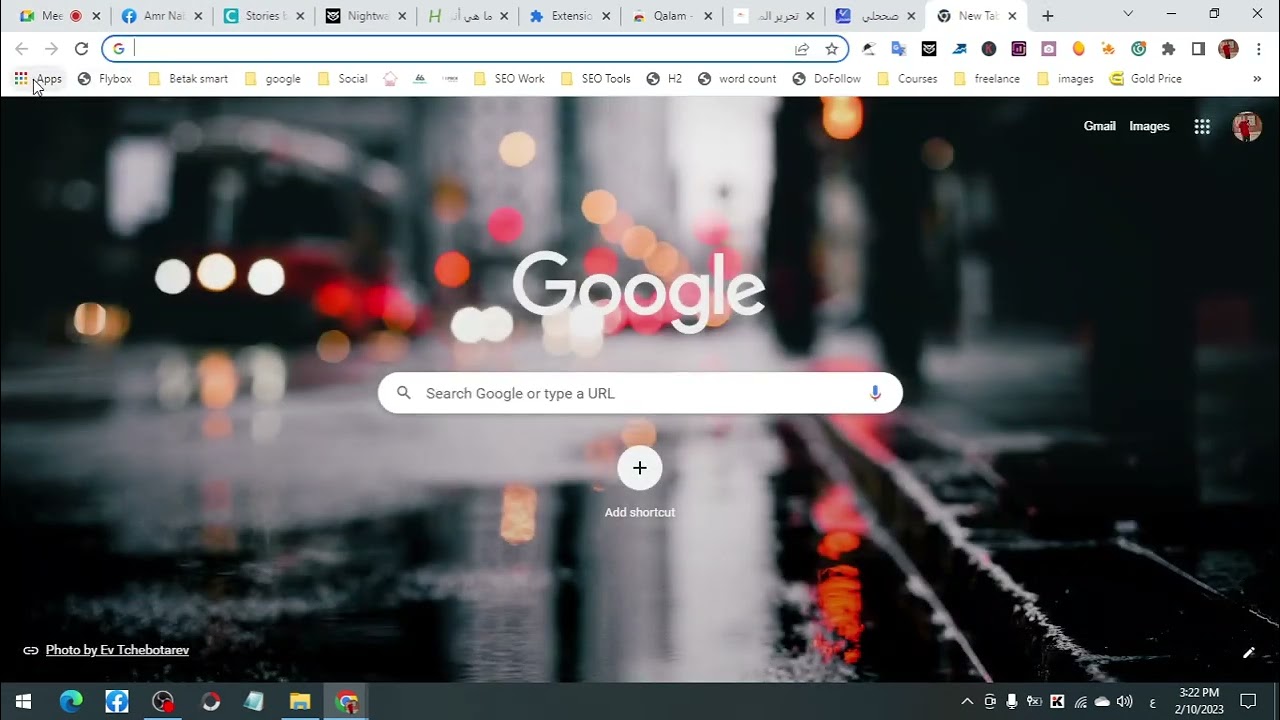The height and width of the screenshot is (720, 1280).
Task: Launch Microsoft Edge from the taskbar
Action: (71, 702)
